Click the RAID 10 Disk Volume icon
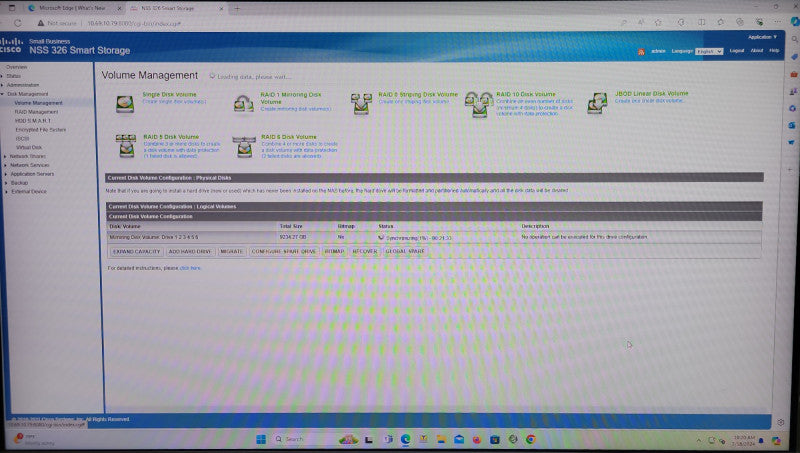800x453 pixels. pos(479,105)
